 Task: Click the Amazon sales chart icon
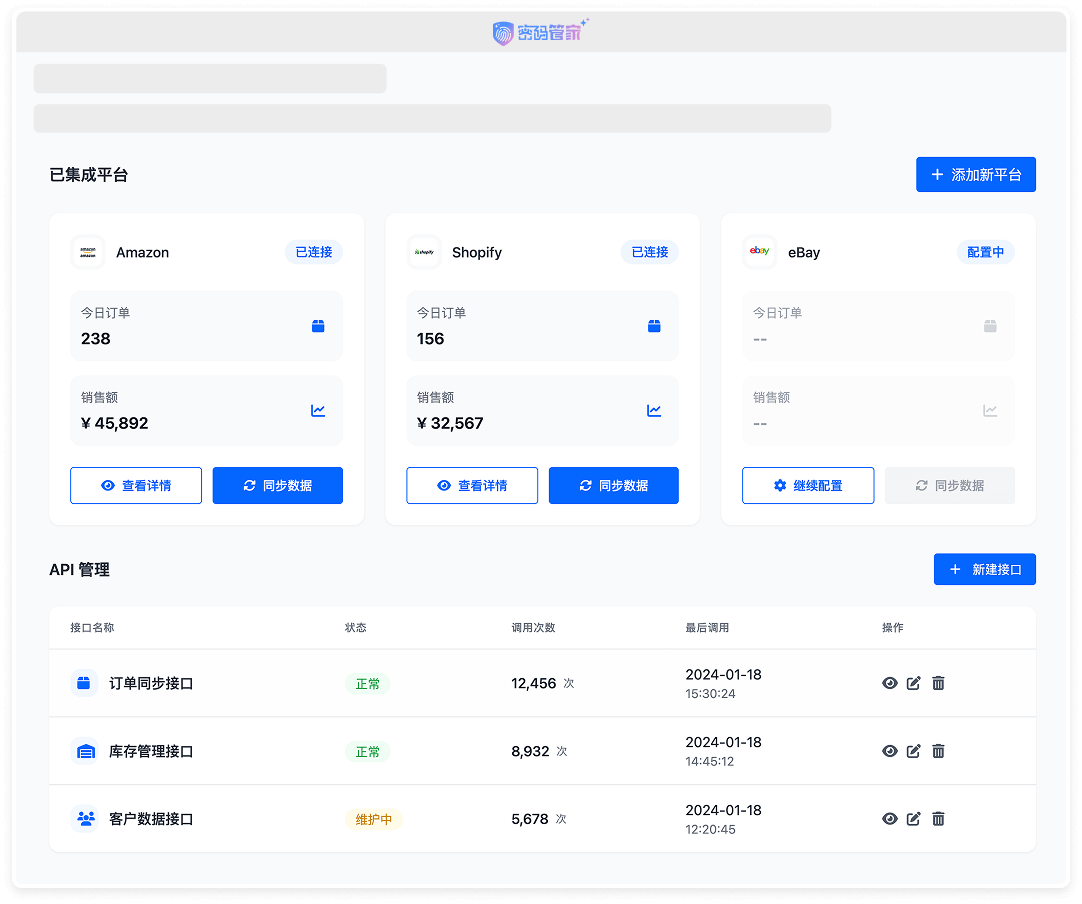318,410
